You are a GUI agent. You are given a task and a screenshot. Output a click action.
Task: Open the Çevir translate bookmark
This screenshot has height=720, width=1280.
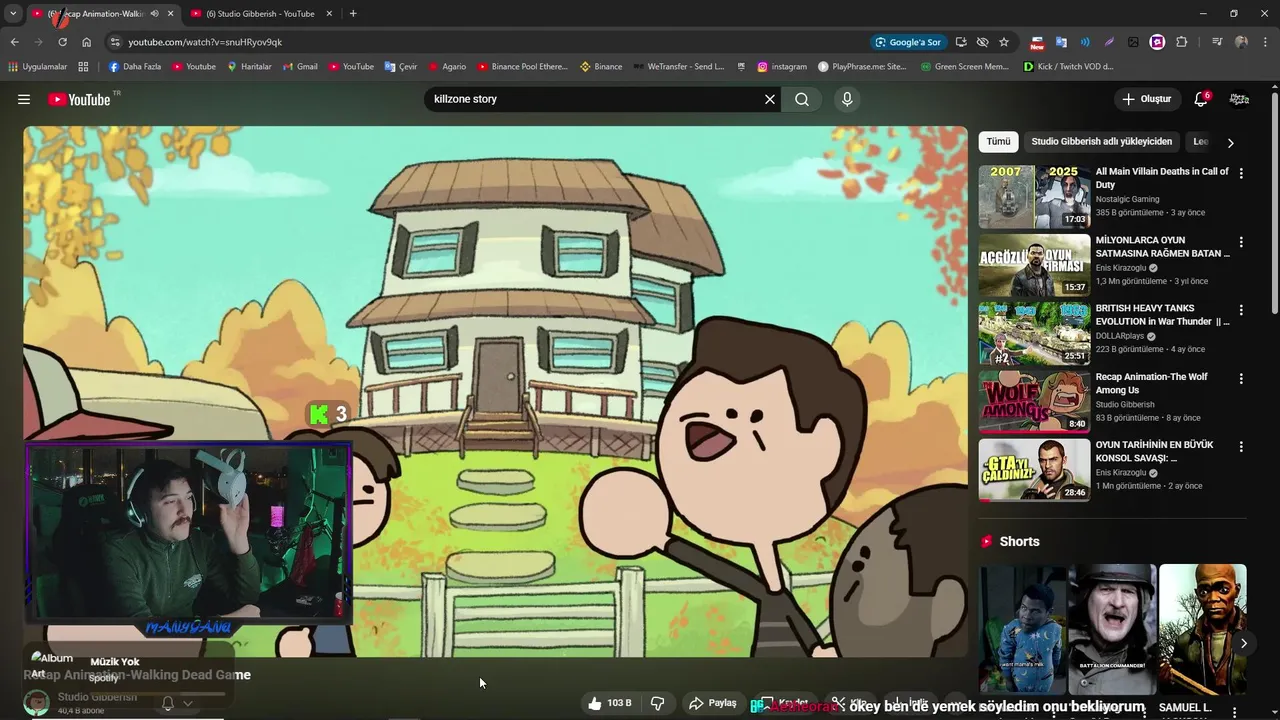[401, 67]
